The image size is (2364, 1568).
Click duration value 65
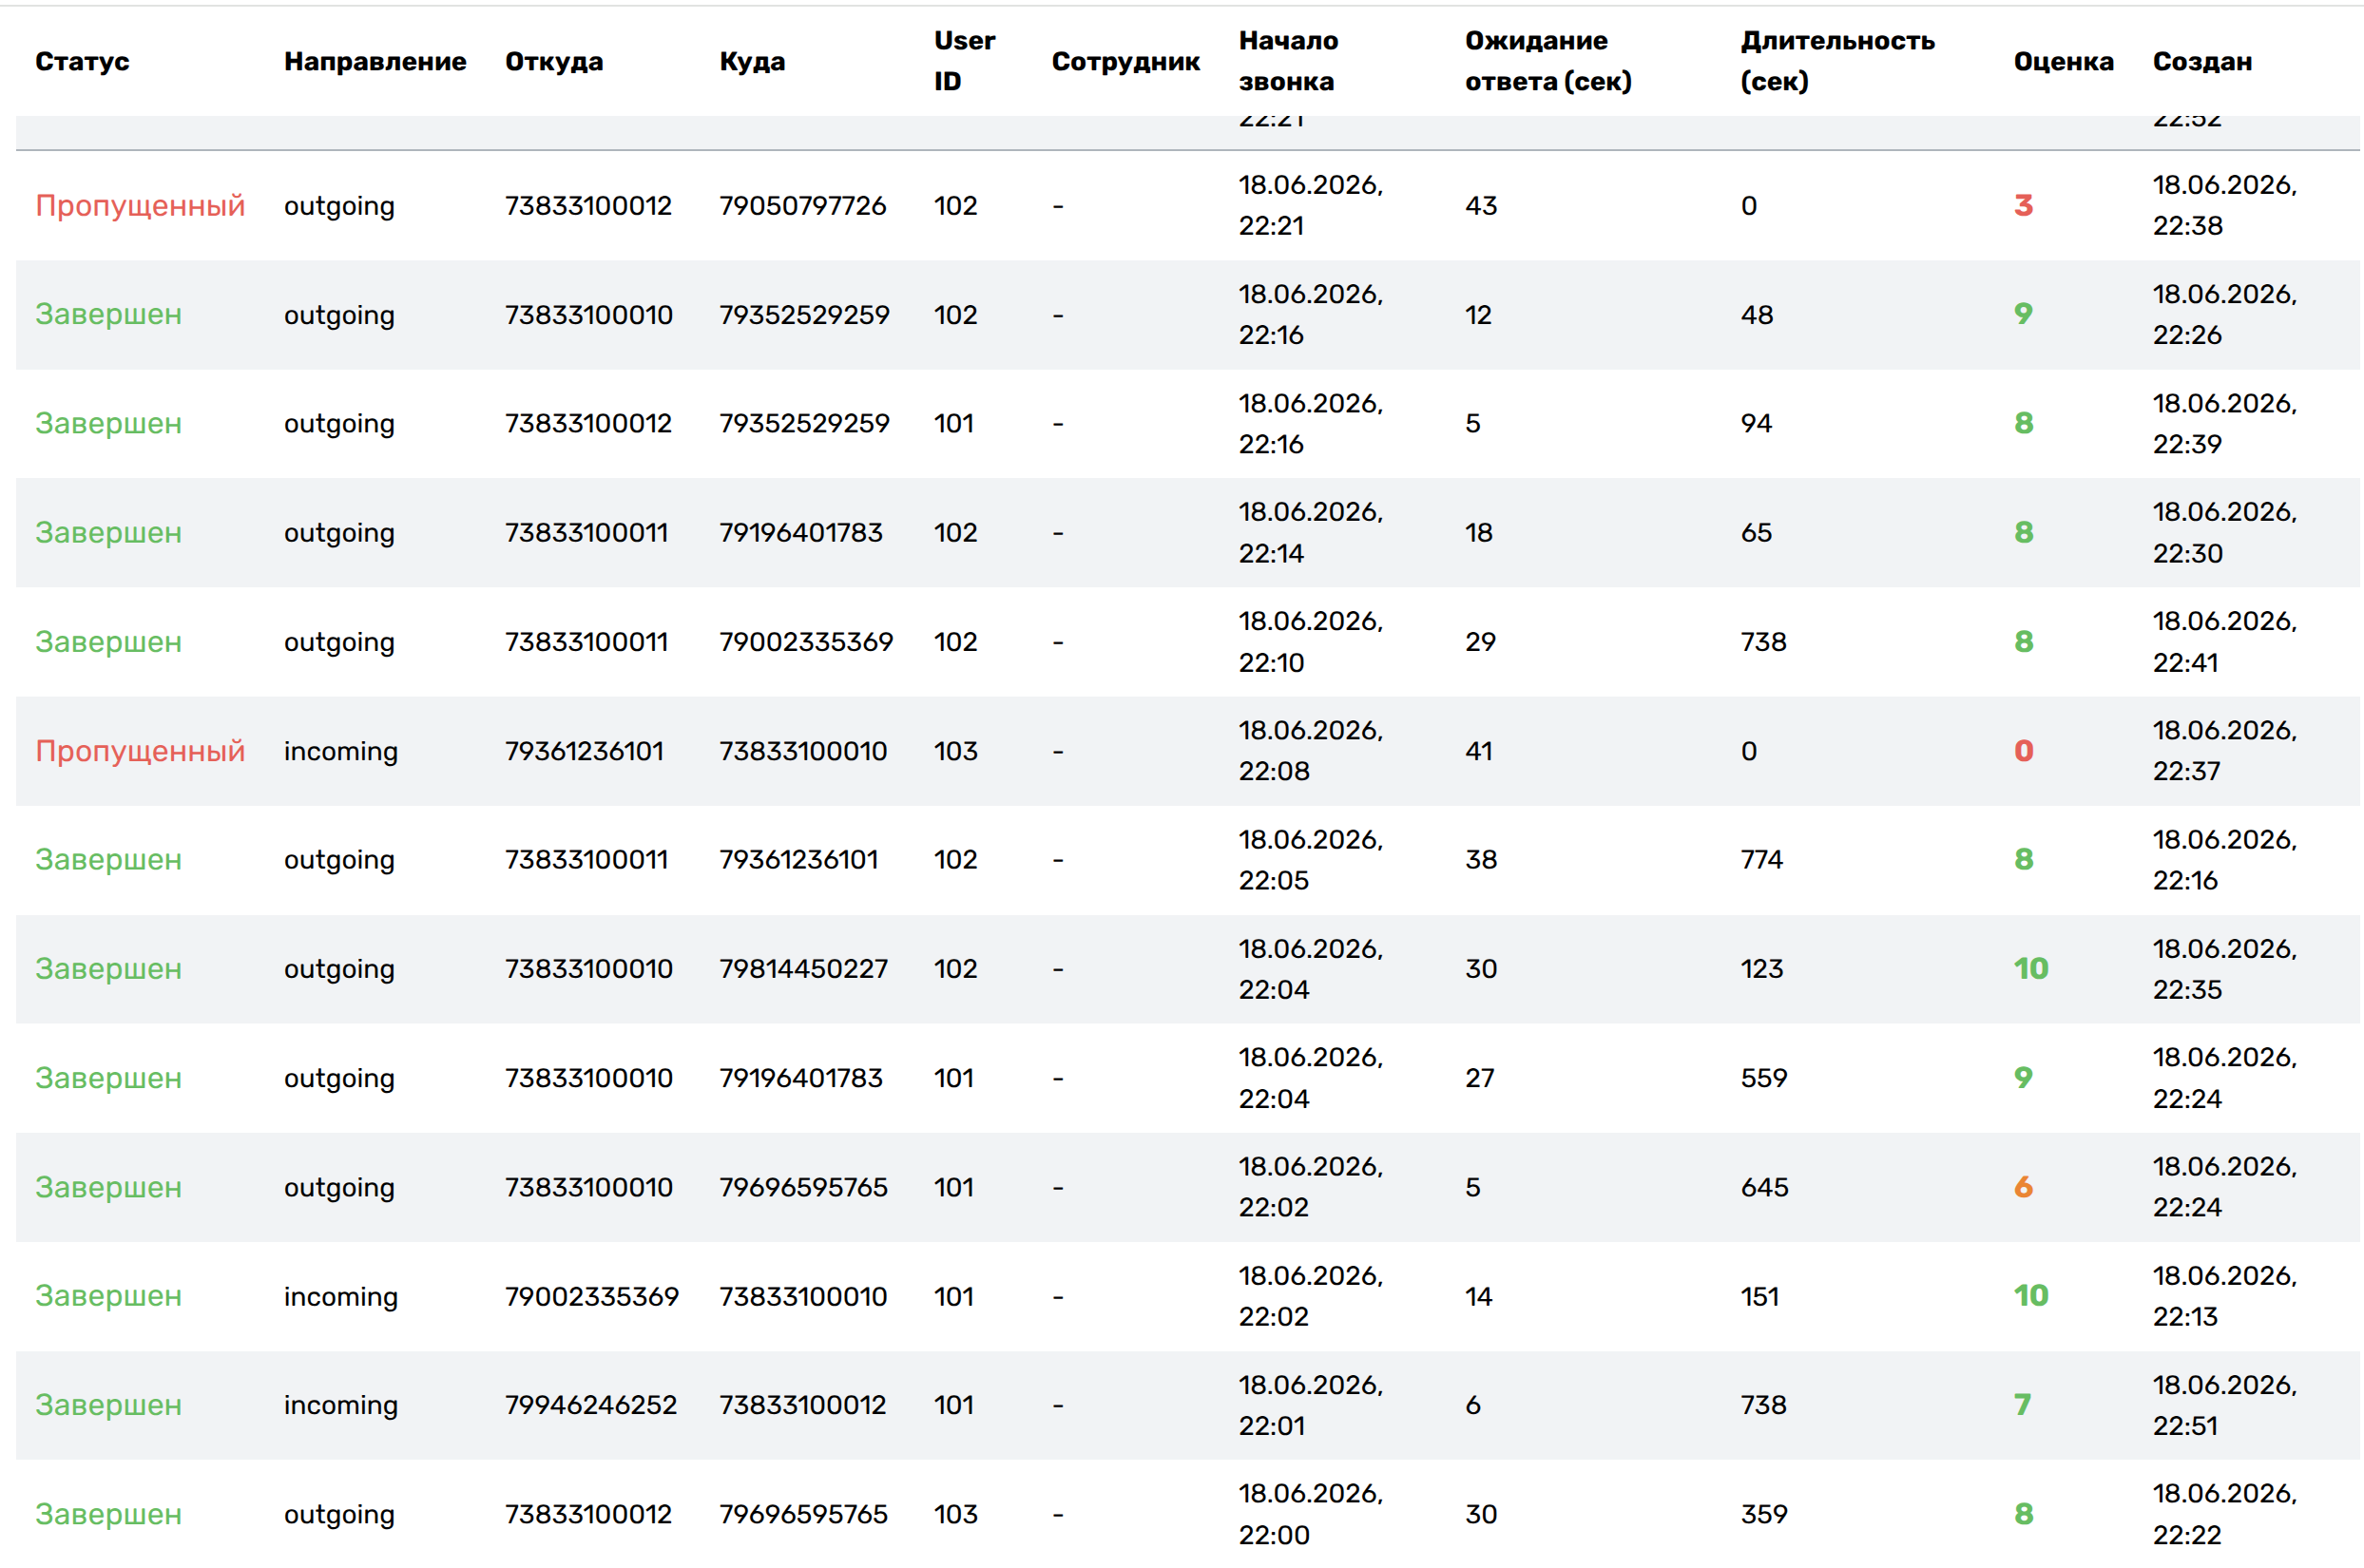click(1755, 532)
